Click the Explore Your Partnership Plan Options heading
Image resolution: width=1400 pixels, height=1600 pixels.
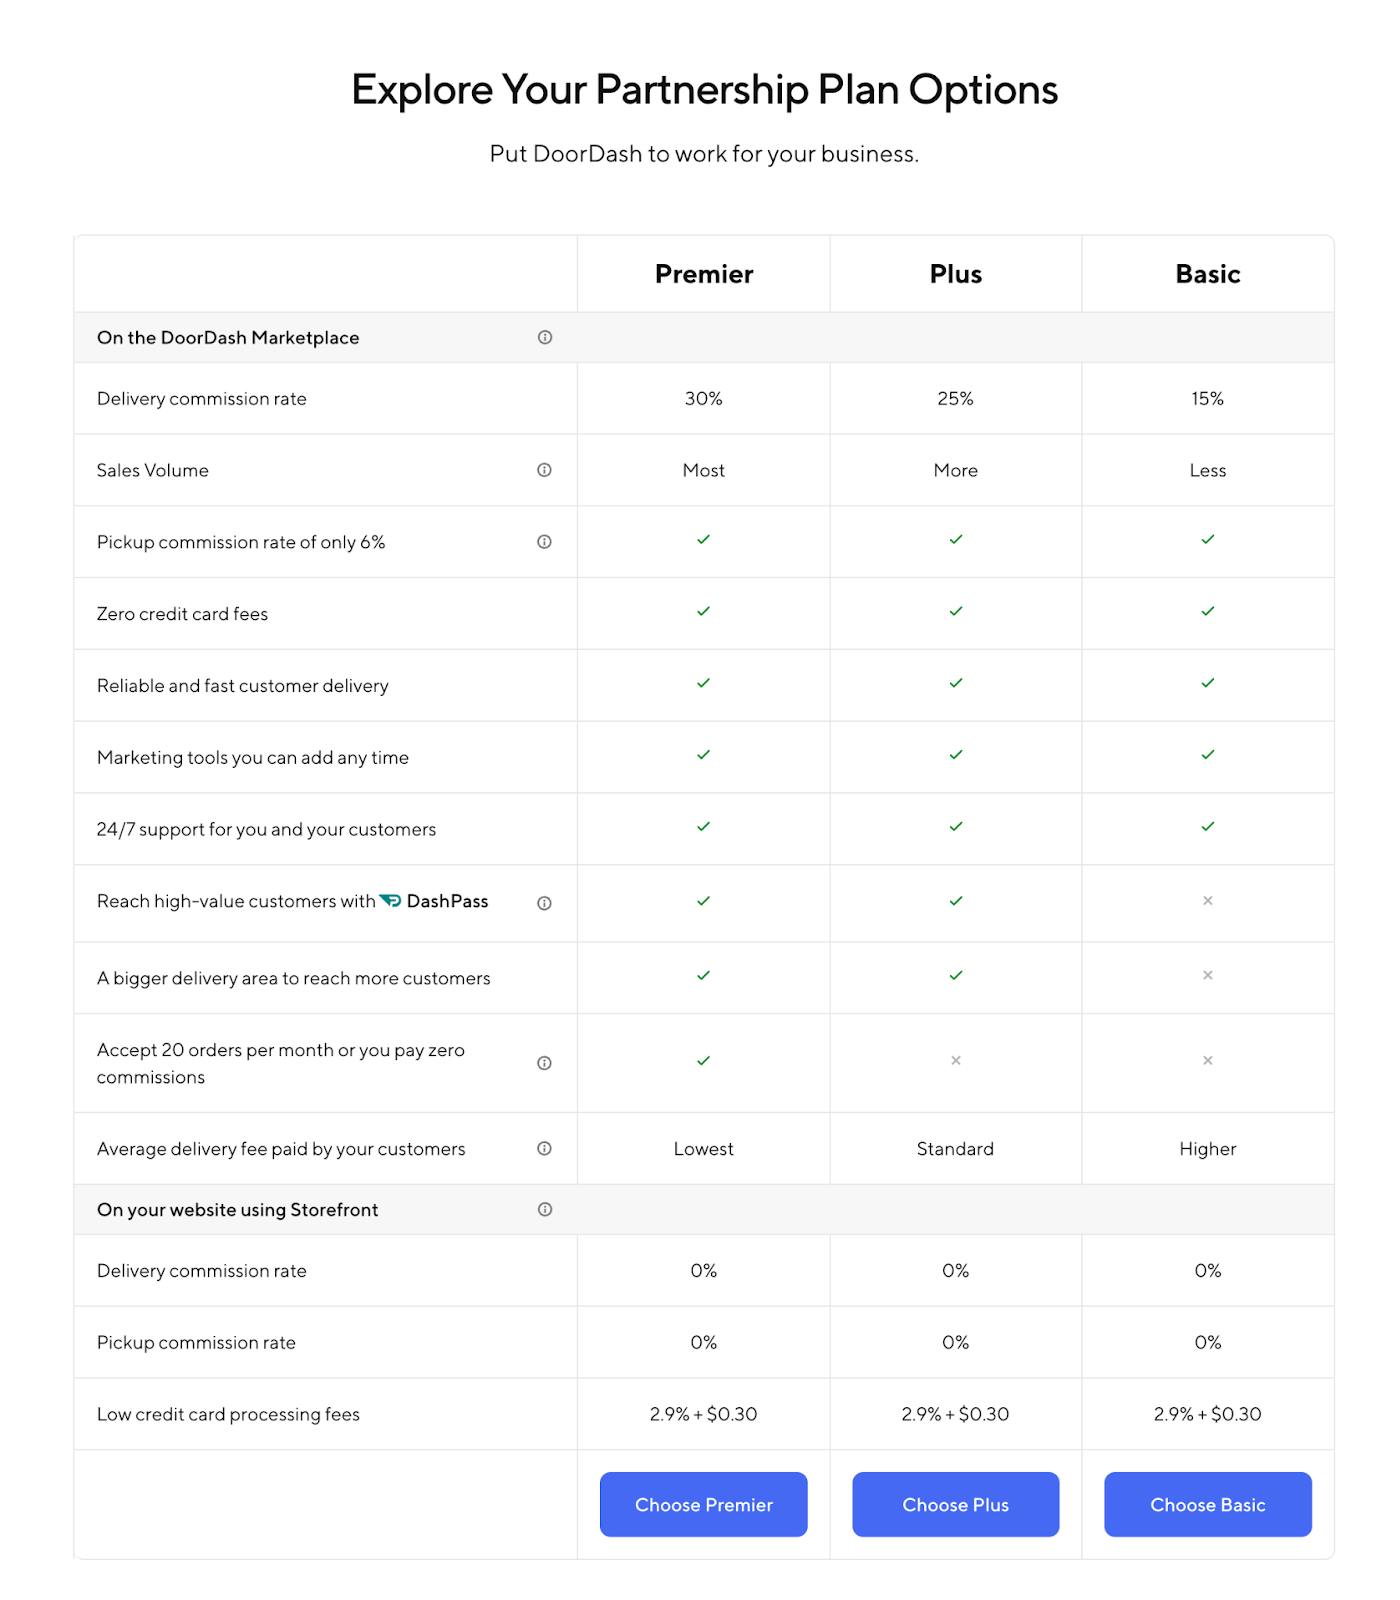click(704, 90)
